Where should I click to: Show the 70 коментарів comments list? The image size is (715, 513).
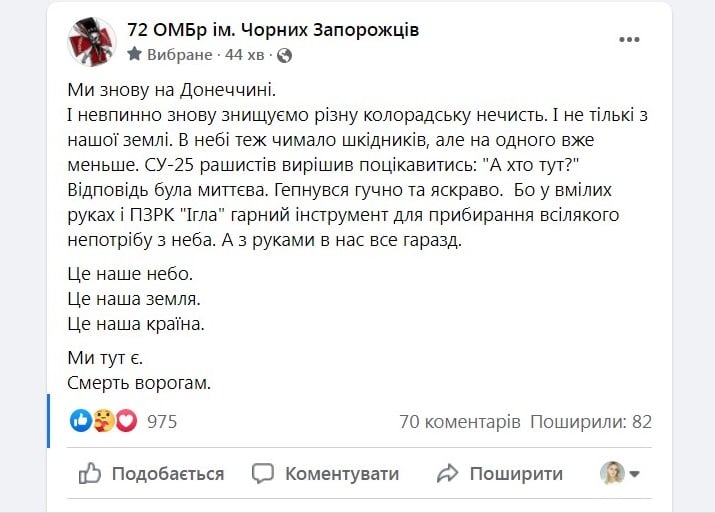tap(459, 422)
